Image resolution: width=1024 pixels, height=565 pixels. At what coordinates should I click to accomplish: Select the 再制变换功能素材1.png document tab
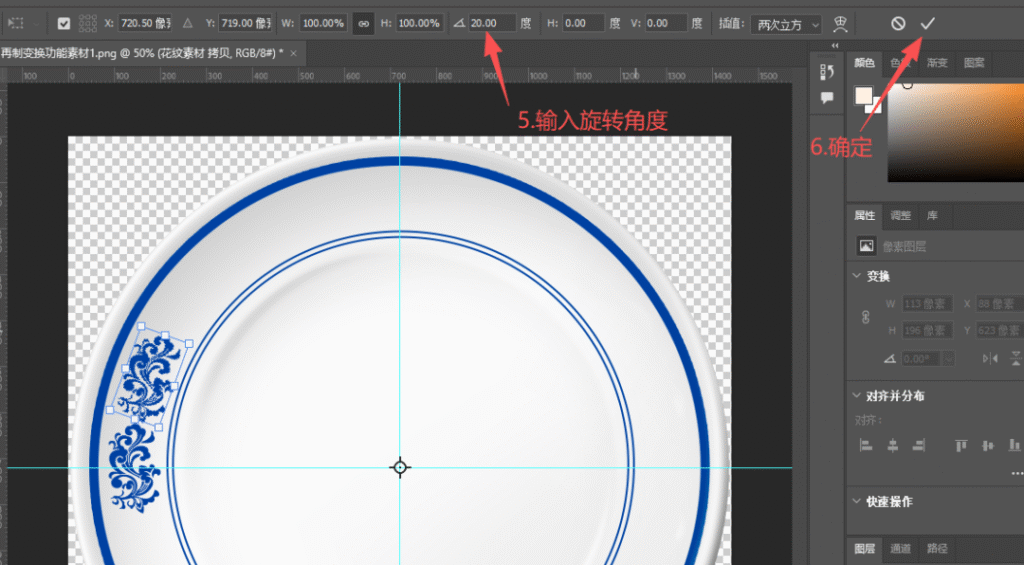pos(142,54)
